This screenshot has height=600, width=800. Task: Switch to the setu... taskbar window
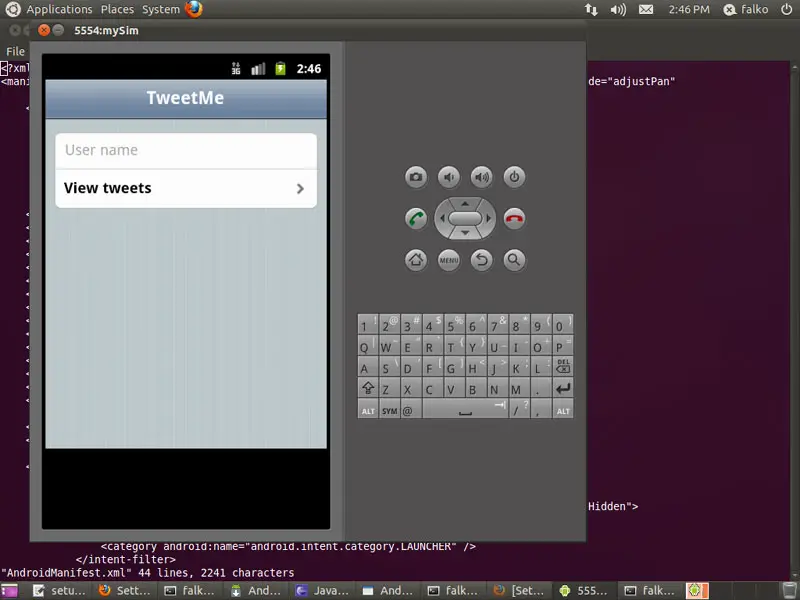(60, 591)
